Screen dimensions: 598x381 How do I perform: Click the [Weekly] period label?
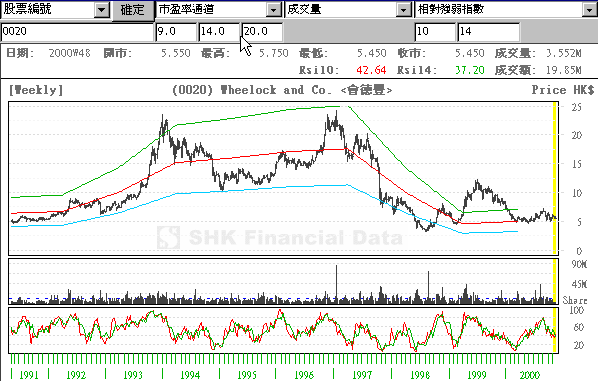[36, 90]
